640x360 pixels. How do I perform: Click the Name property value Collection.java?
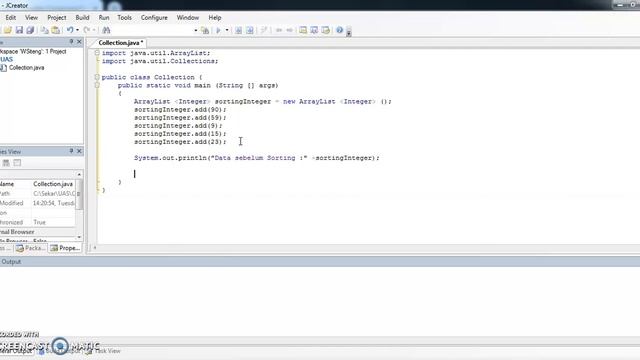[53, 184]
